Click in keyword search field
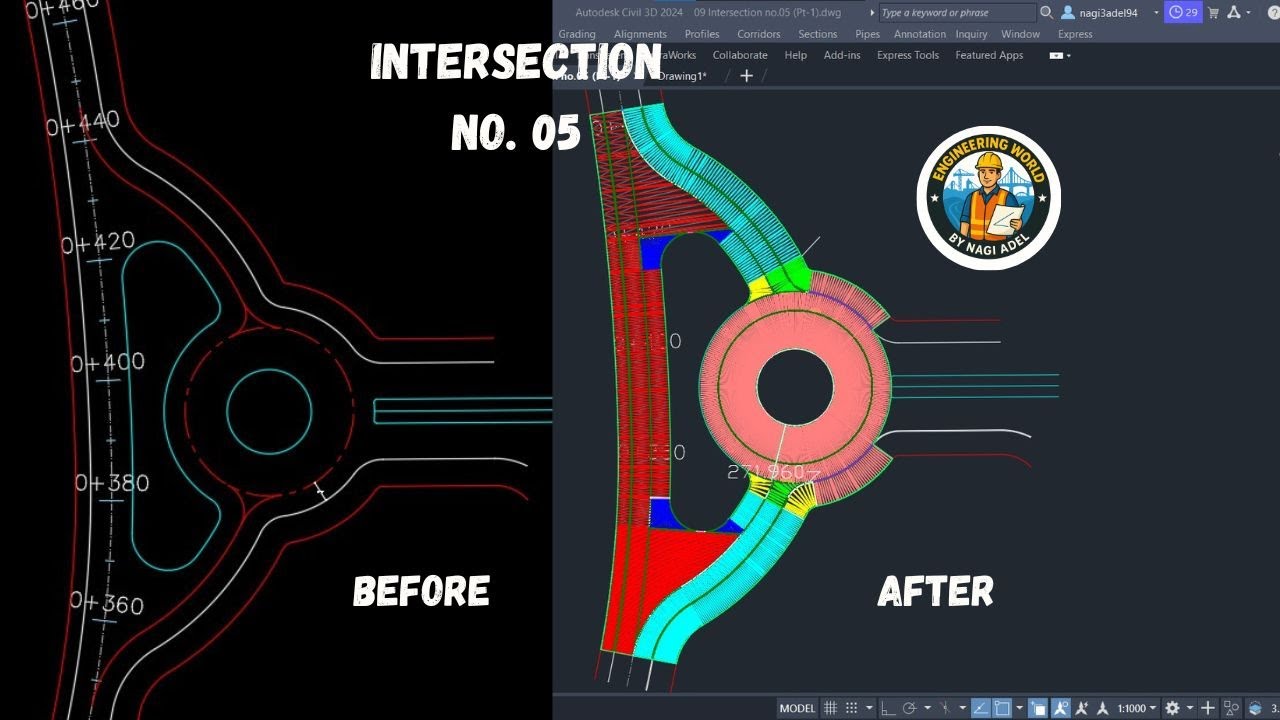This screenshot has width=1280, height=720. pyautogui.click(x=957, y=13)
